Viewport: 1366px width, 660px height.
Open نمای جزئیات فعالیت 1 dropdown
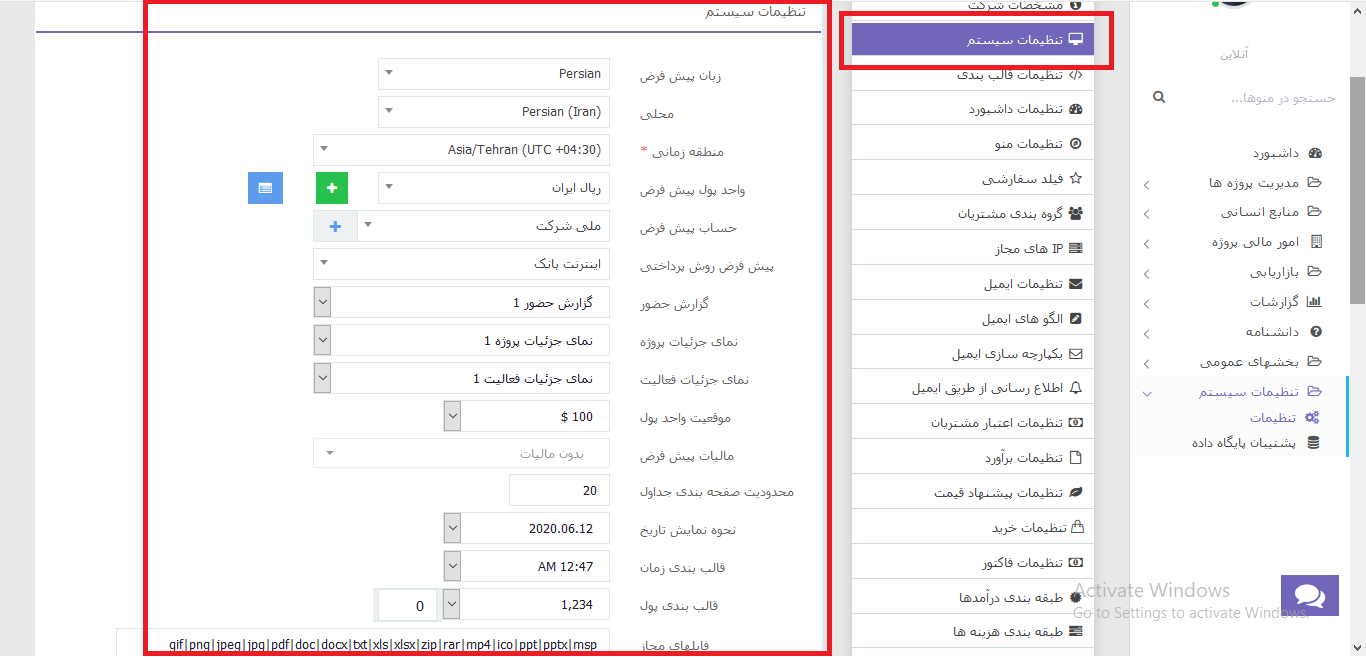point(461,378)
